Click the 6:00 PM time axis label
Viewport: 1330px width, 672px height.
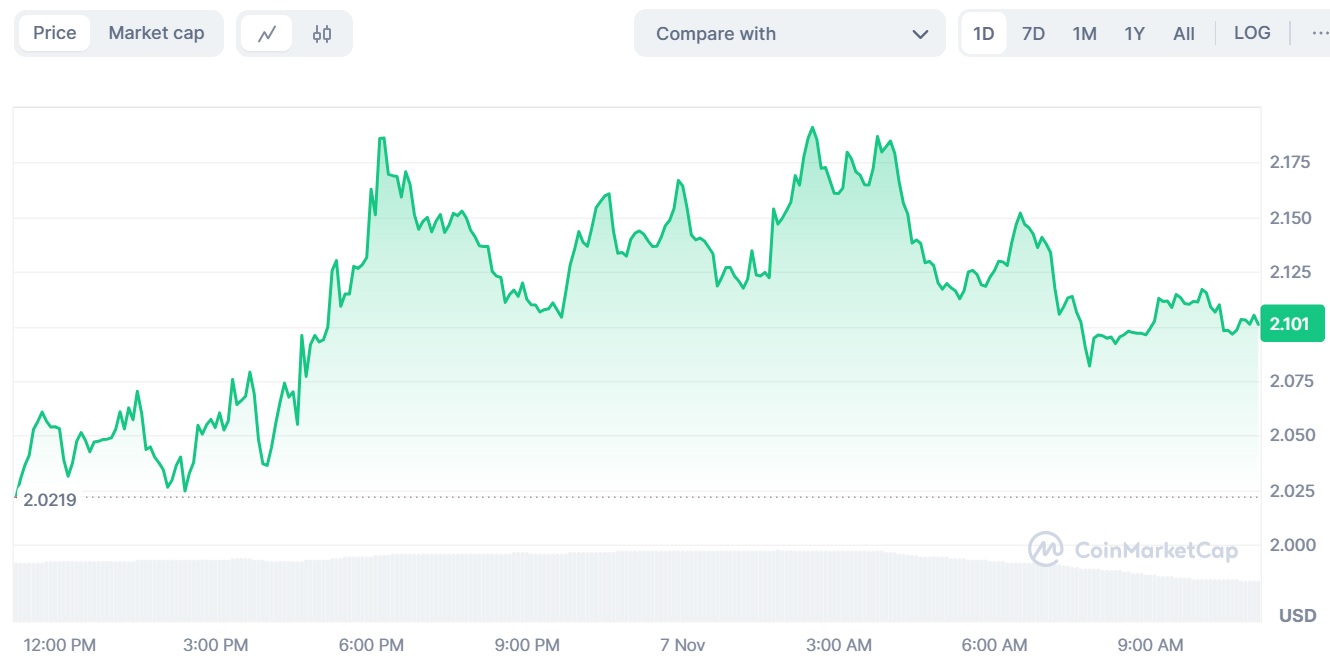[x=372, y=645]
